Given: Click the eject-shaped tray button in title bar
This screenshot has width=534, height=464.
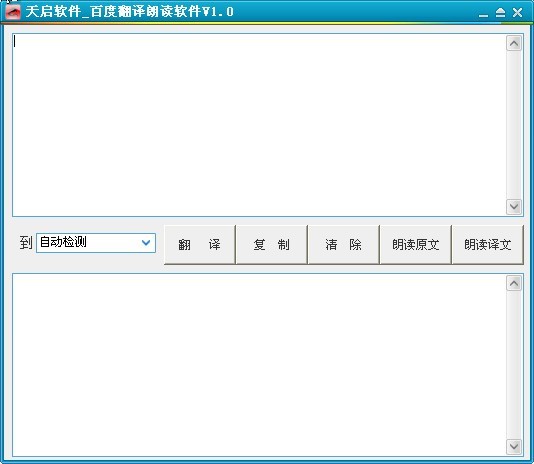Looking at the screenshot, I should coord(500,13).
